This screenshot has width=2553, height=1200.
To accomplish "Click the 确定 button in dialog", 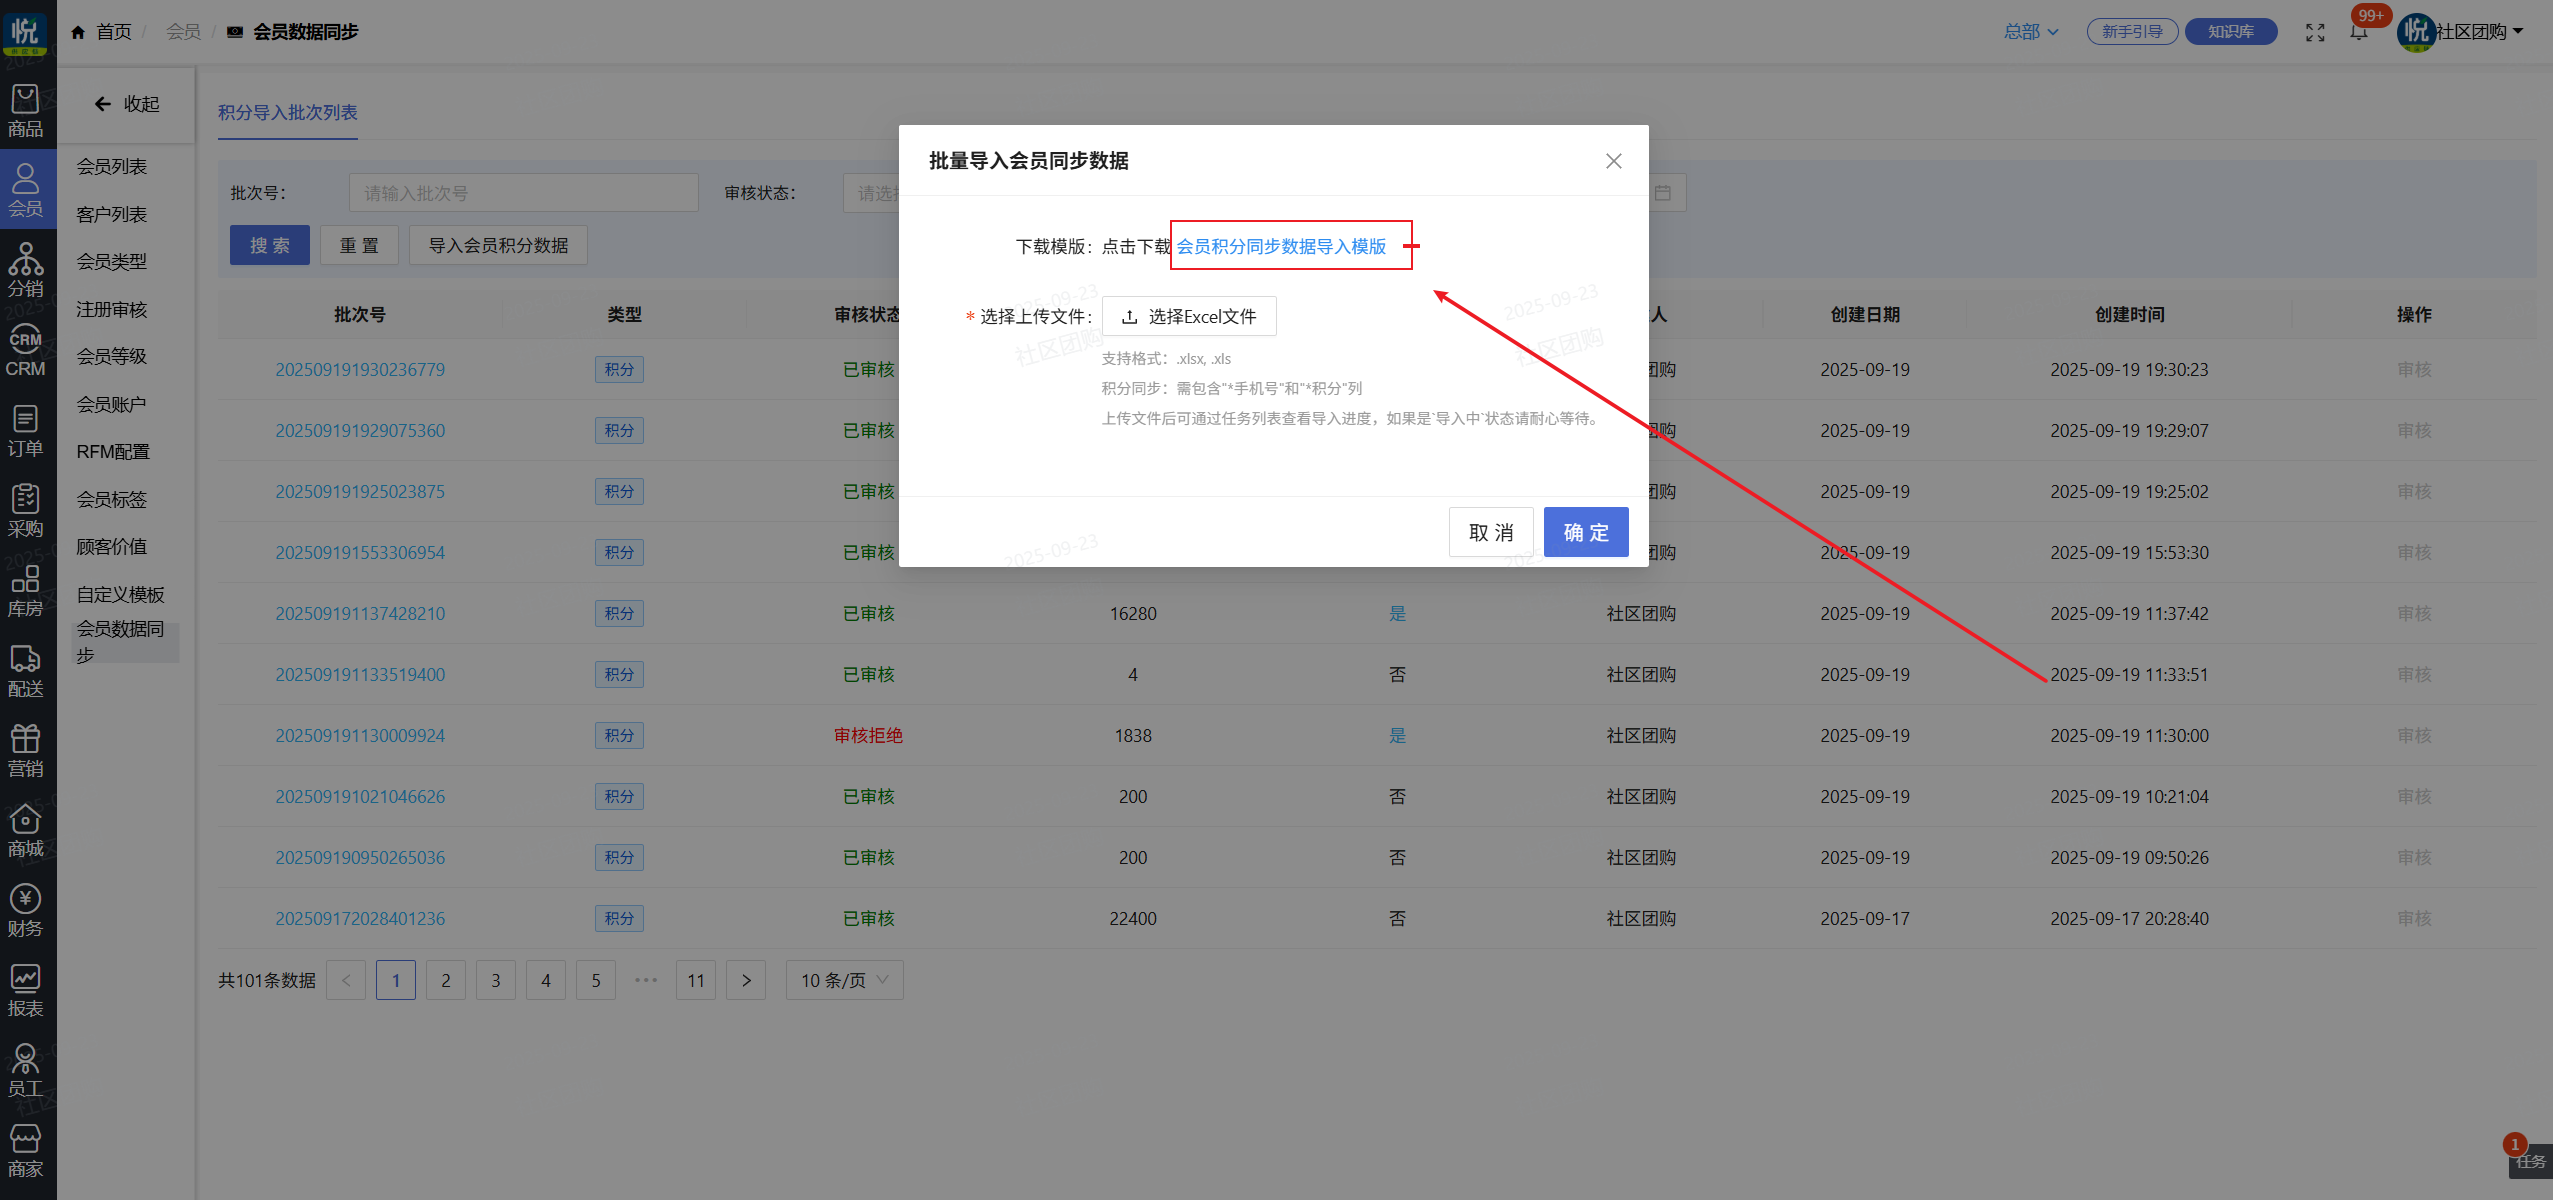I will click(1585, 532).
